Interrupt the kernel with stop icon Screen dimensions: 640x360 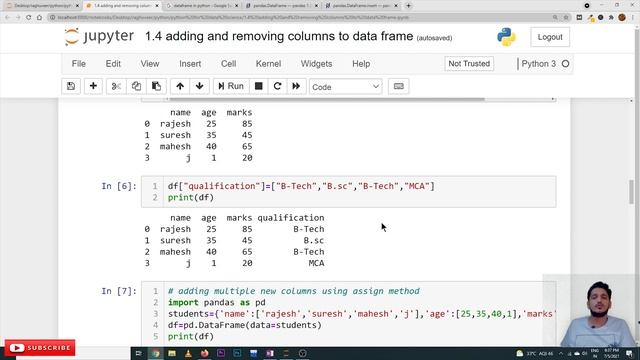pyautogui.click(x=258, y=86)
